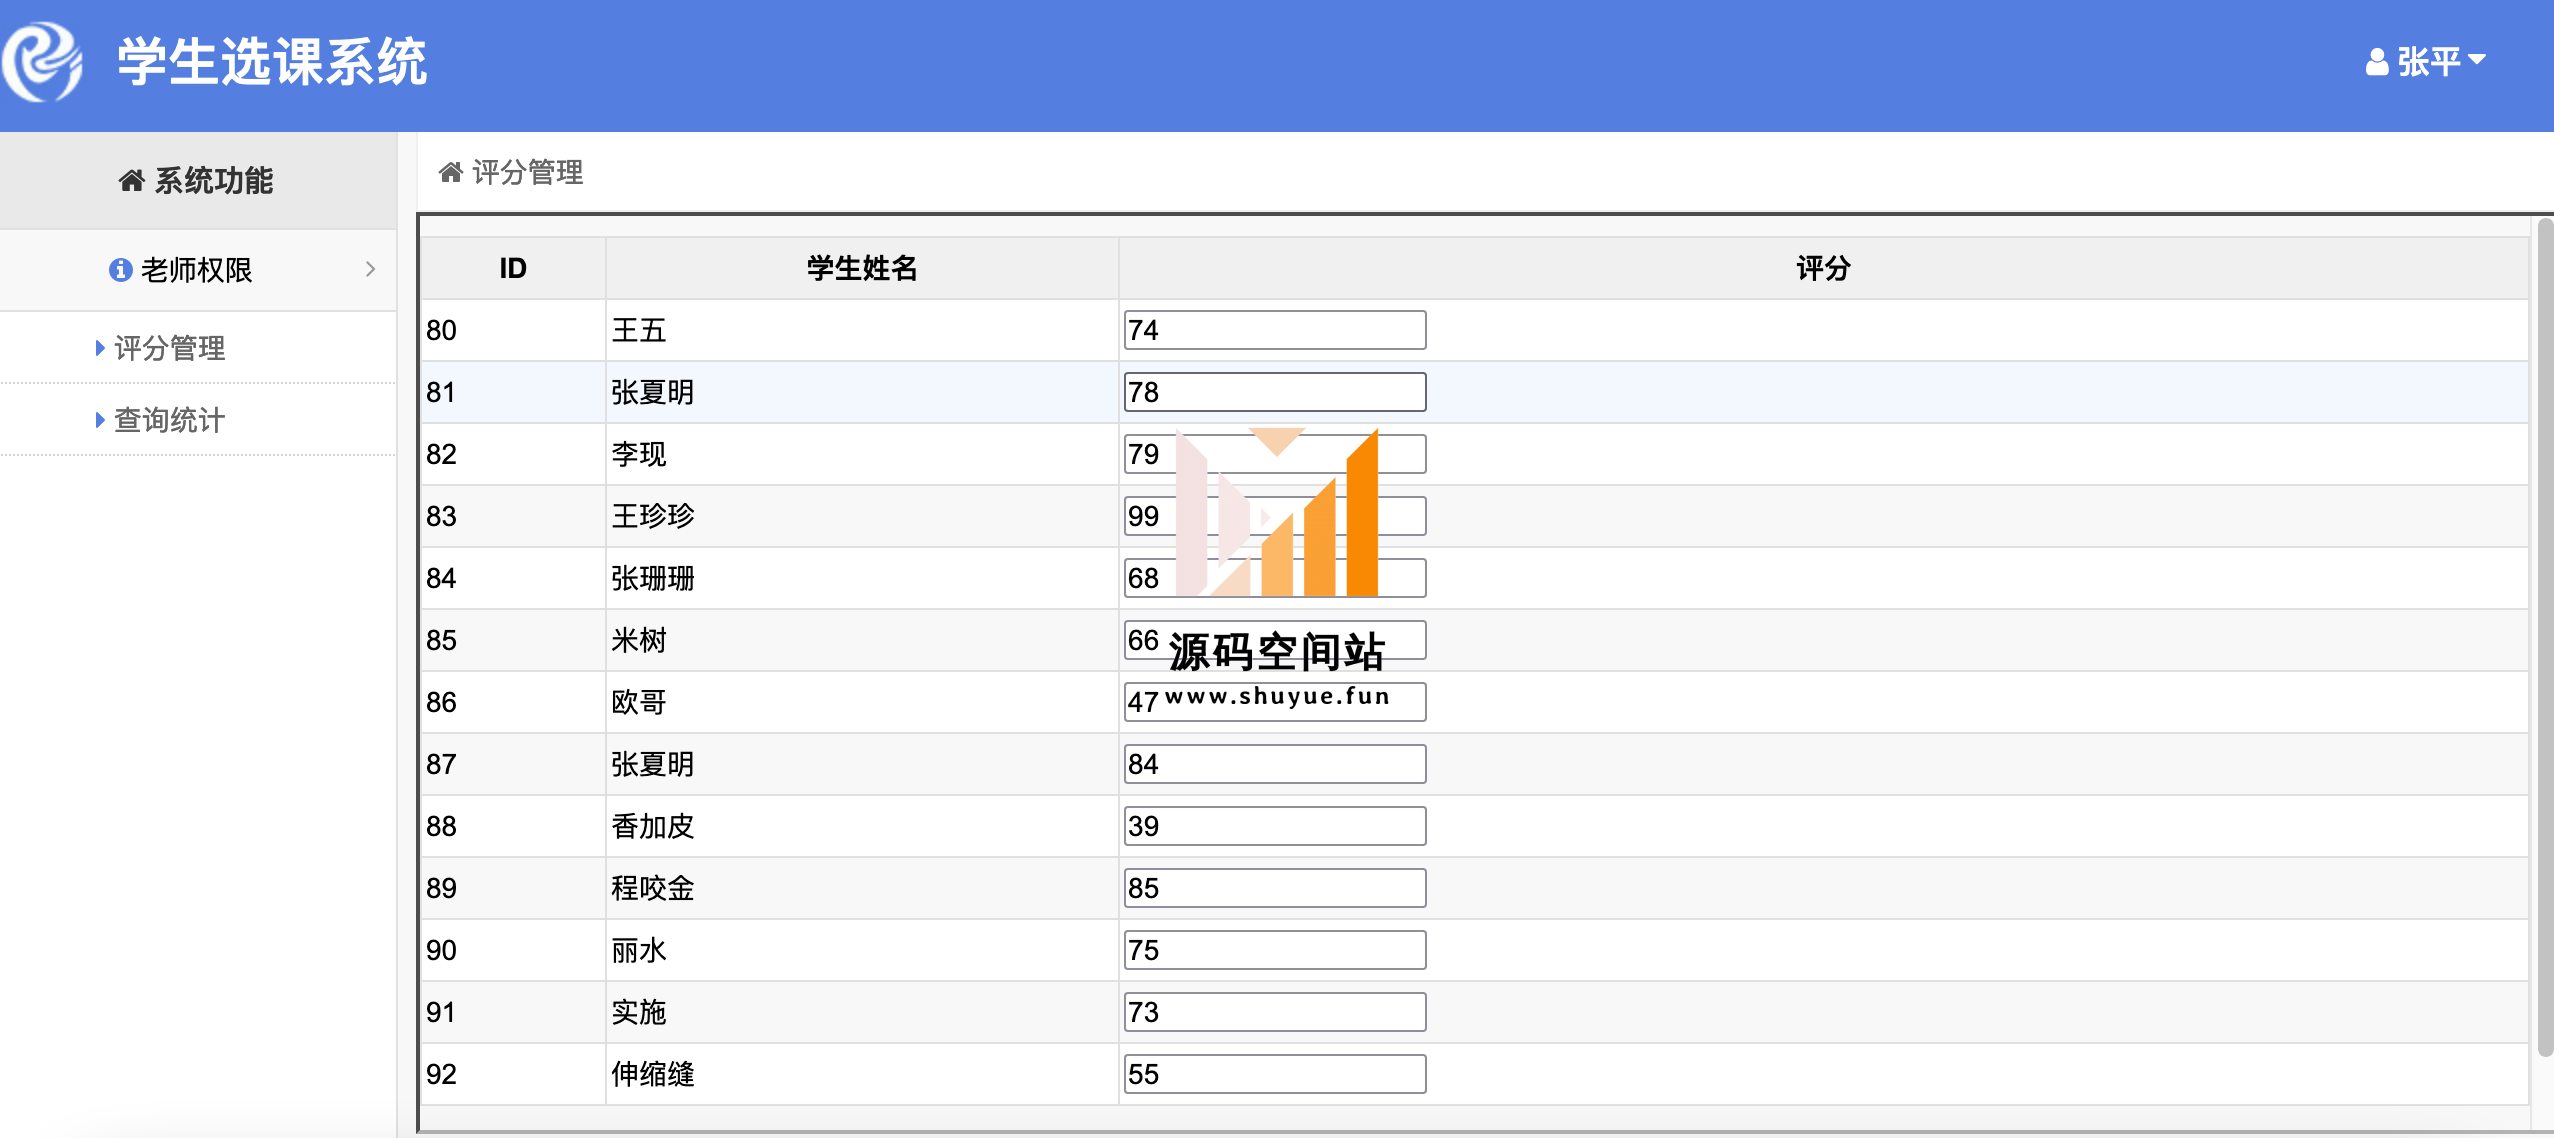Image resolution: width=2554 pixels, height=1138 pixels.
Task: Click student name 王珍珍
Action: (x=653, y=516)
